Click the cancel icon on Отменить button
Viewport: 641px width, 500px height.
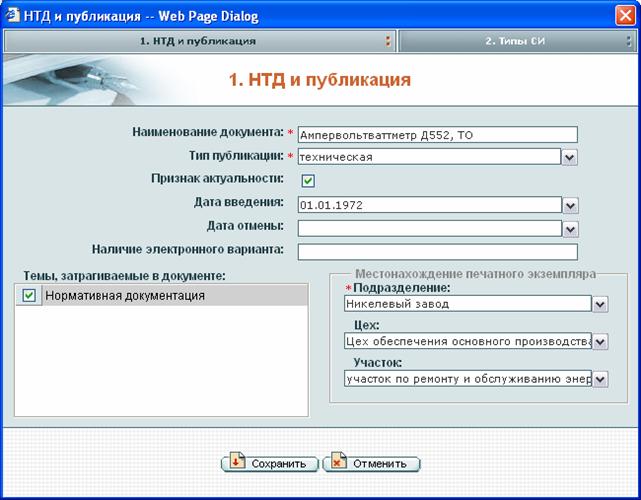[338, 461]
